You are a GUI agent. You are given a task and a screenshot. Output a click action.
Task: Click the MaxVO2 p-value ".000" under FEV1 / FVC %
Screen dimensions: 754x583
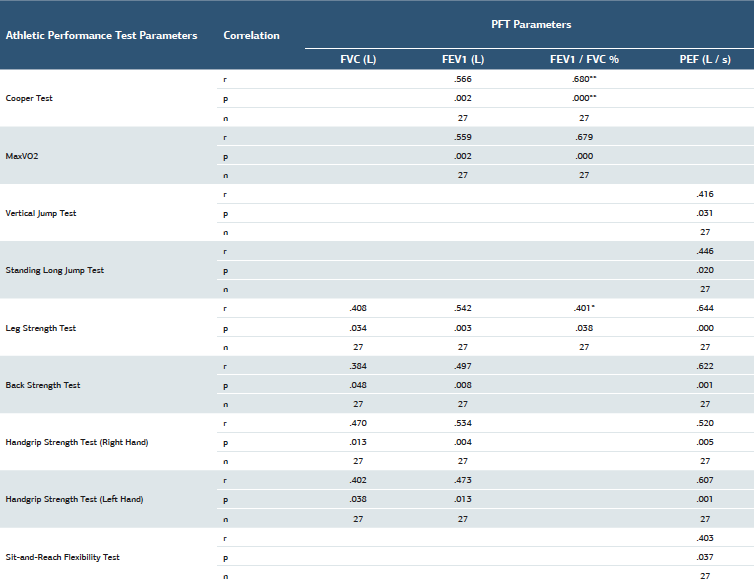pos(584,156)
